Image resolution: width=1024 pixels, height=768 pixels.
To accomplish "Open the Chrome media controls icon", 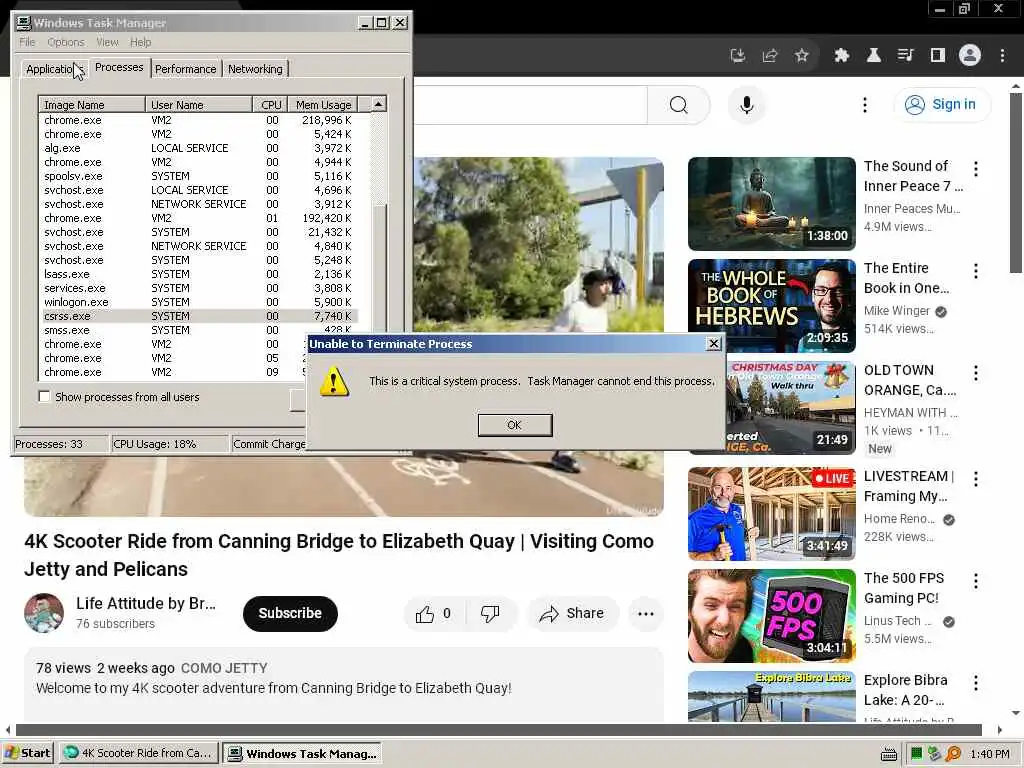I will pos(906,56).
